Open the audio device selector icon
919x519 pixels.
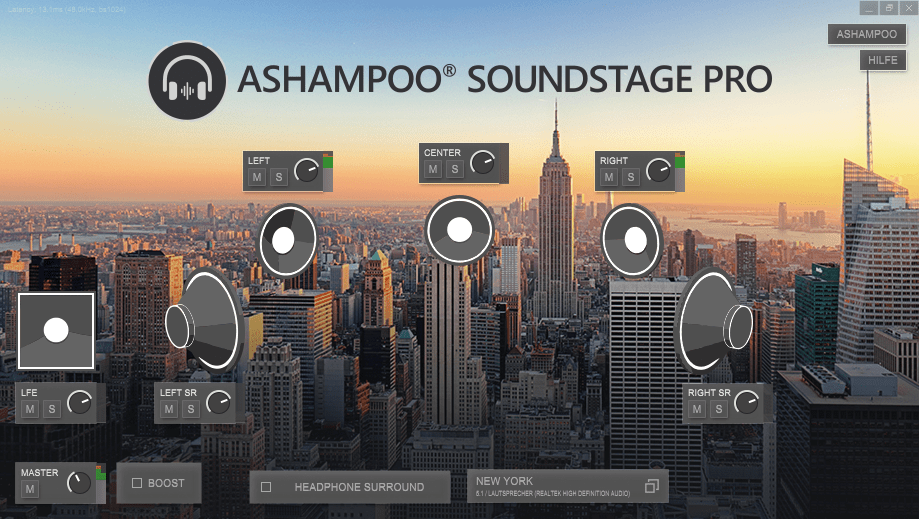tap(652, 486)
